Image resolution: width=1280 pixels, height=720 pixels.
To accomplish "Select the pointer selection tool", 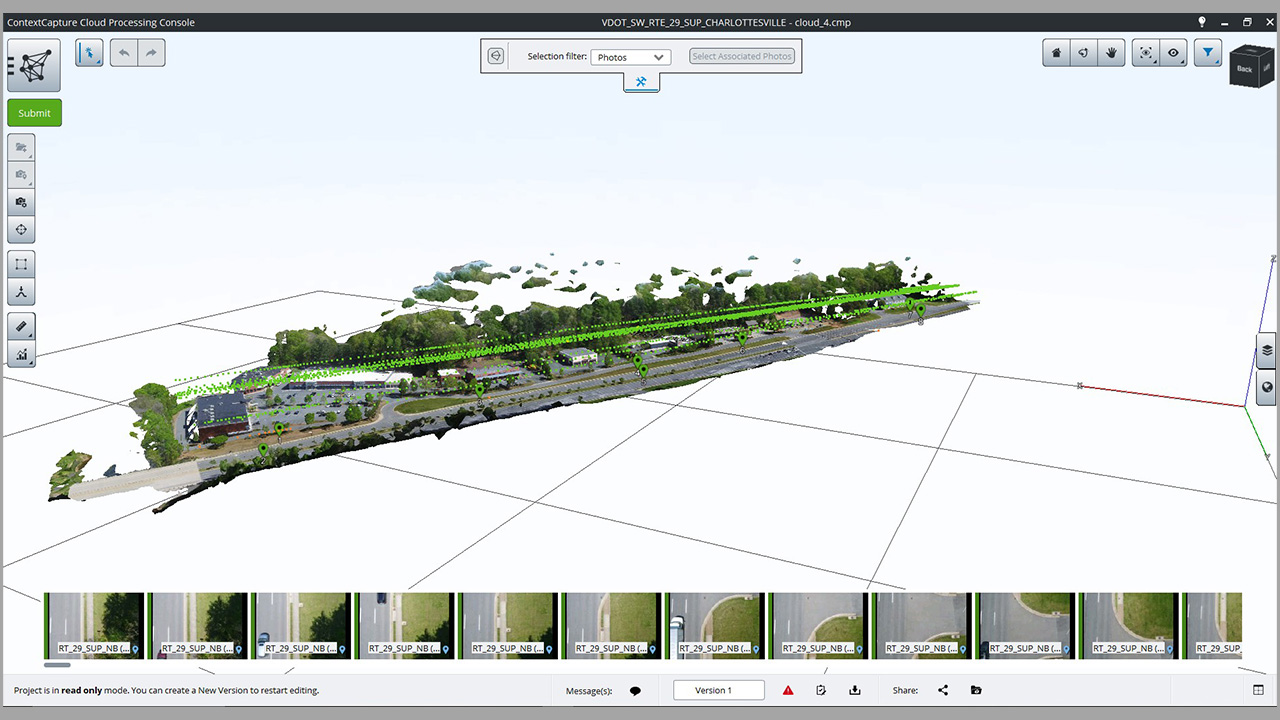I will pos(89,53).
